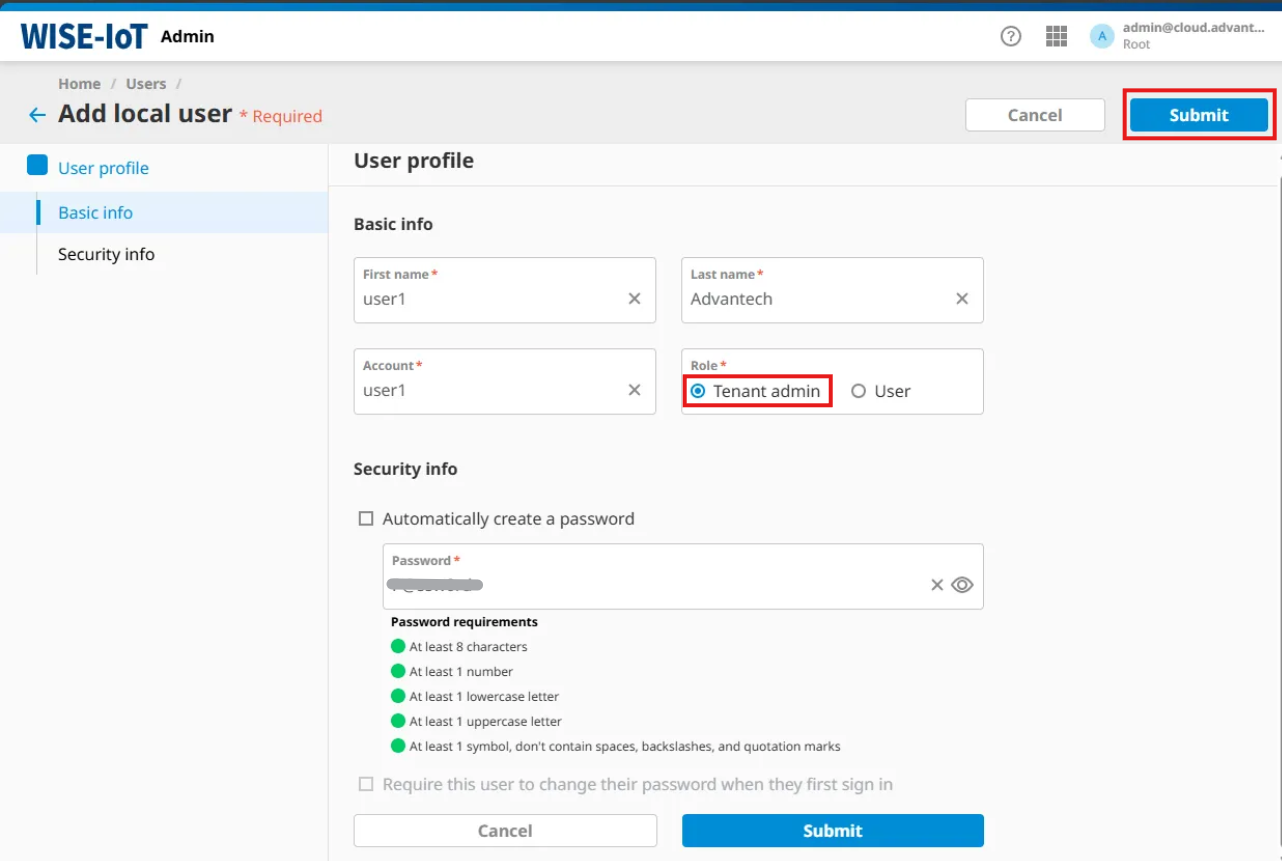Go to Security info sidebar section
The width and height of the screenshot is (1282, 861).
(106, 254)
